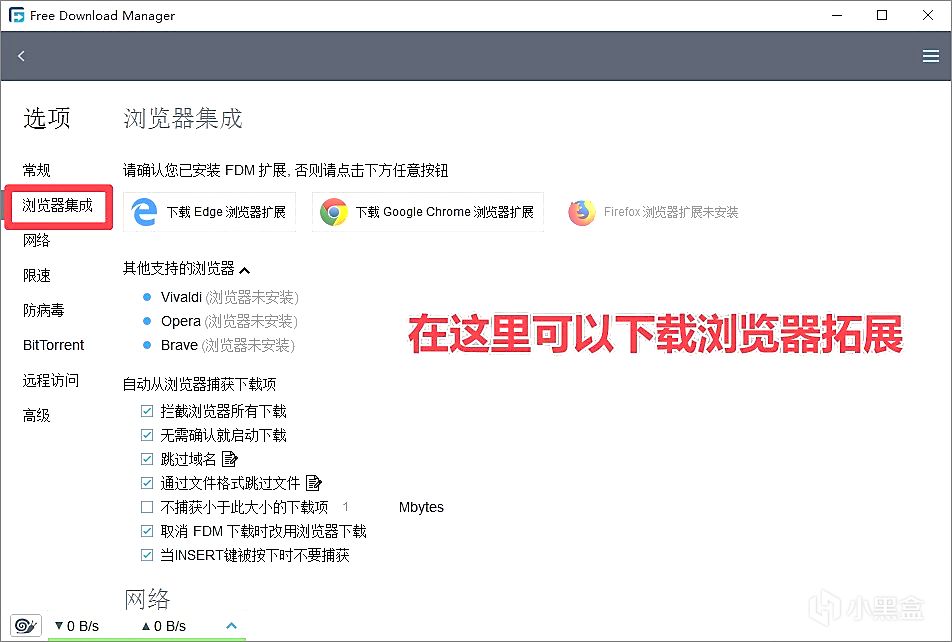
Task: Enable 不捕获小于此大小的下载项
Action: tap(146, 507)
